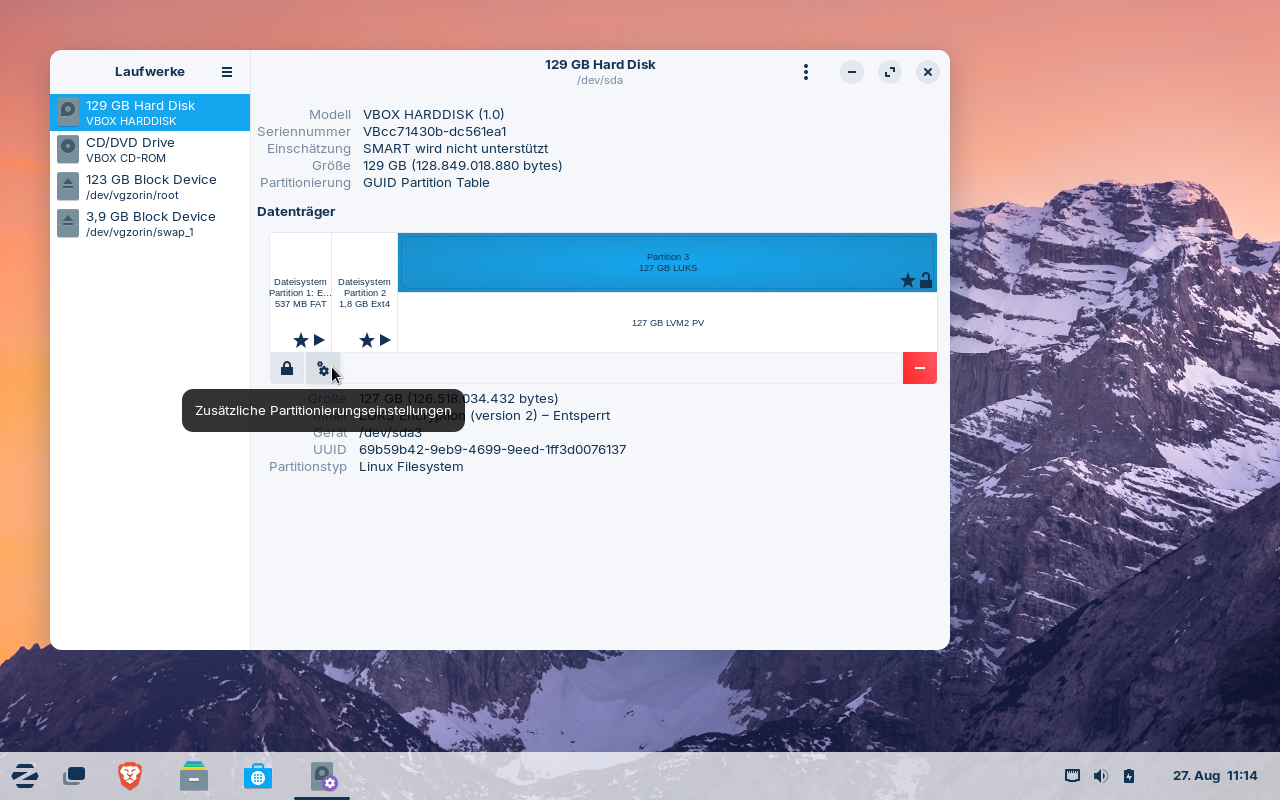Select Partition 3 127 GB LUKS block
The image size is (1280, 800).
667,262
